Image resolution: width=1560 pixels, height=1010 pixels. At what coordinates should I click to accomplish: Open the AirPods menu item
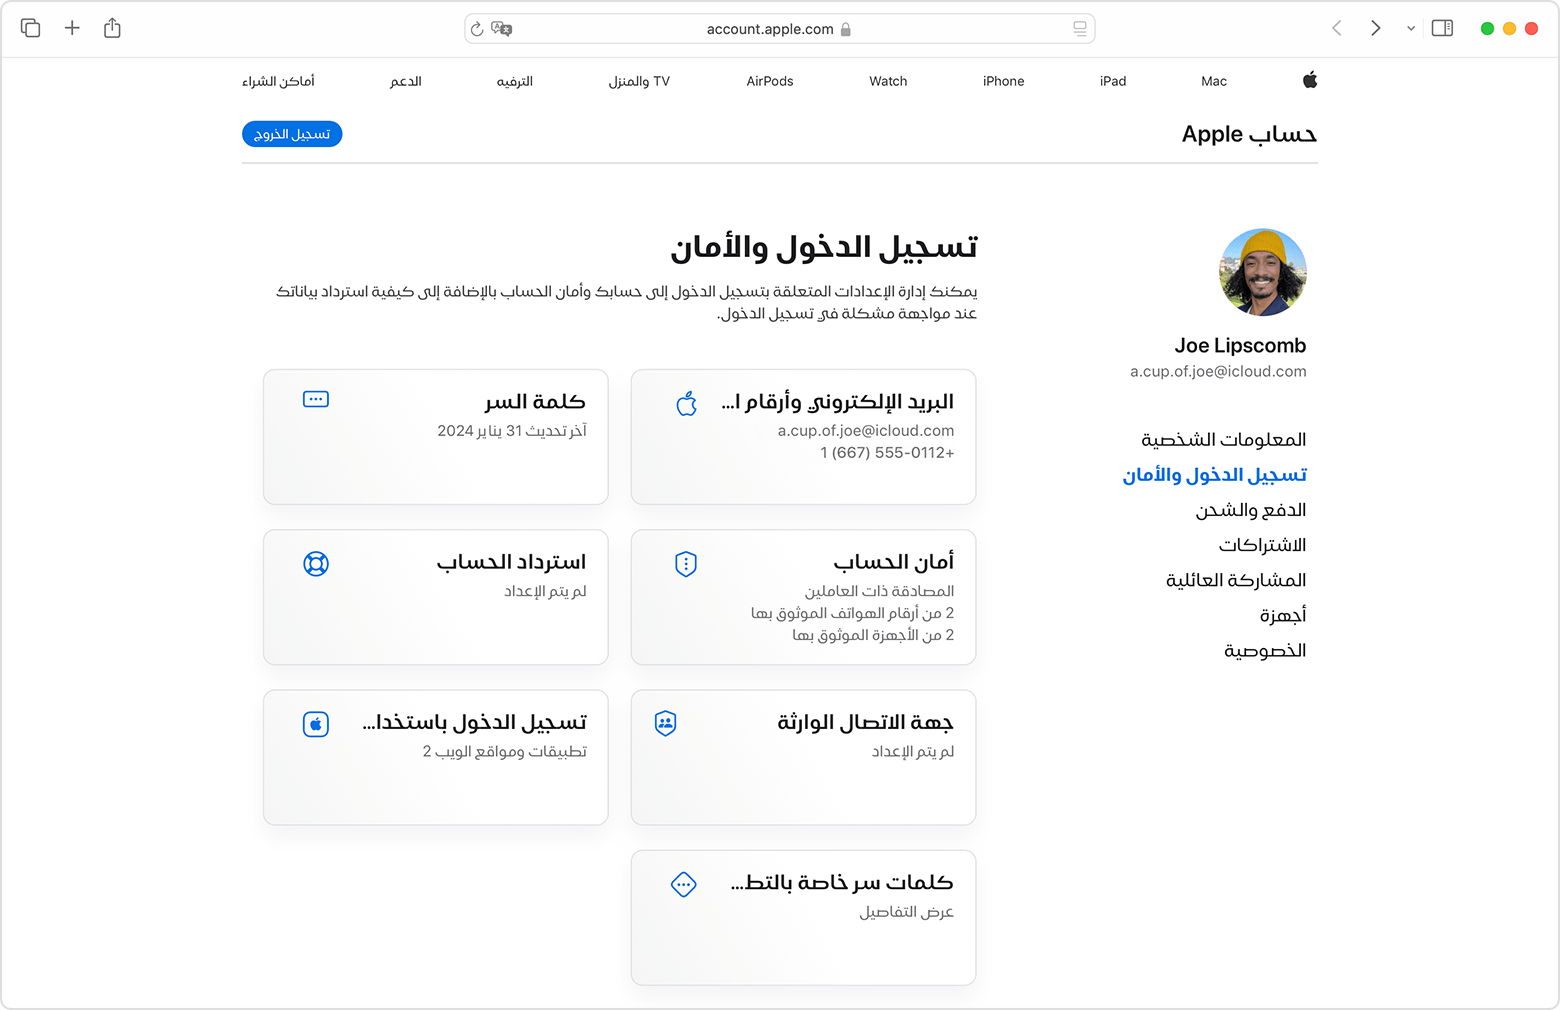click(770, 81)
